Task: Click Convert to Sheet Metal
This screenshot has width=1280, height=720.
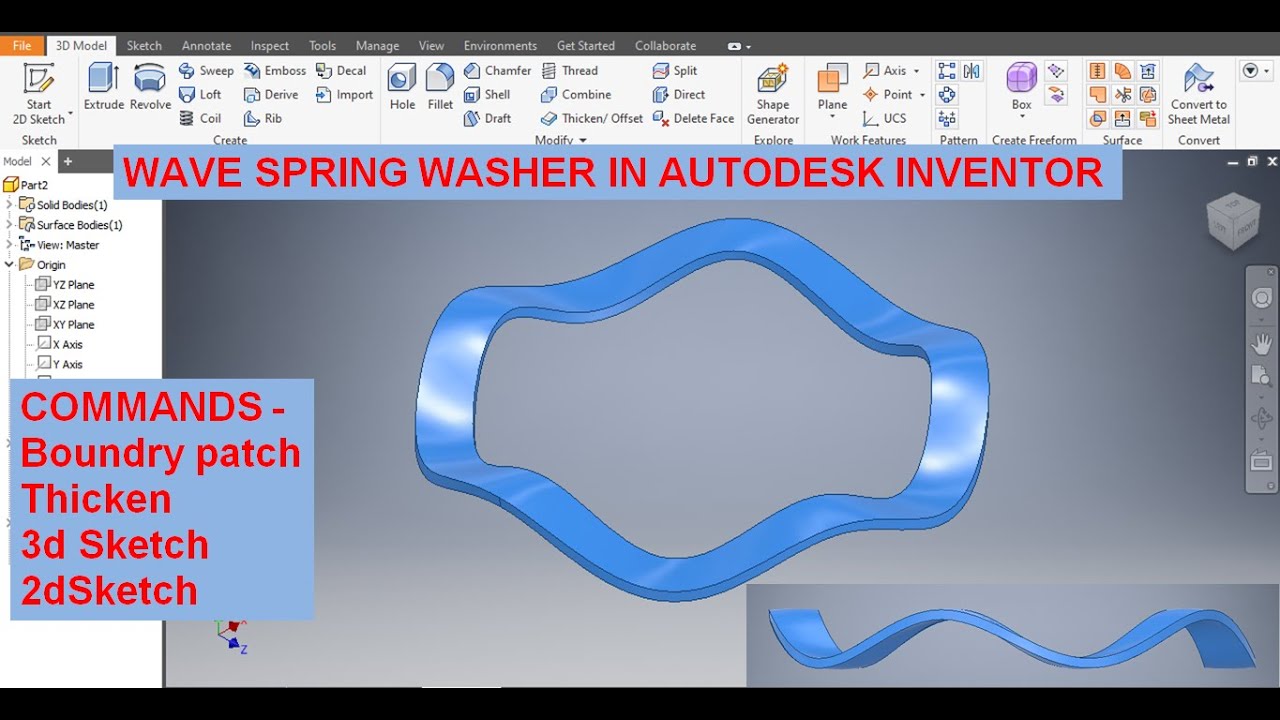Action: [x=1199, y=94]
